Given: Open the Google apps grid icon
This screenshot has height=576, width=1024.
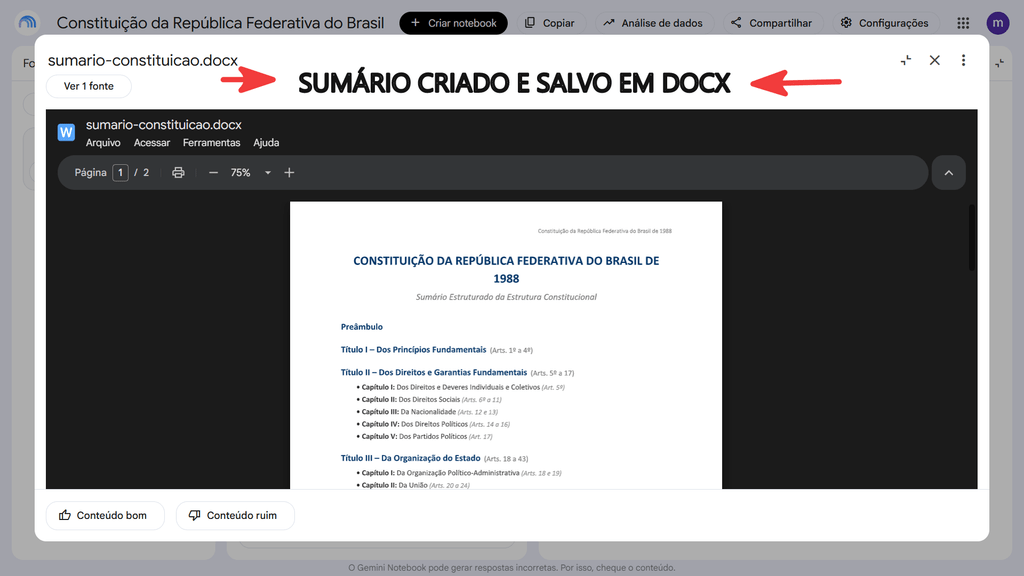Looking at the screenshot, I should tap(963, 23).
